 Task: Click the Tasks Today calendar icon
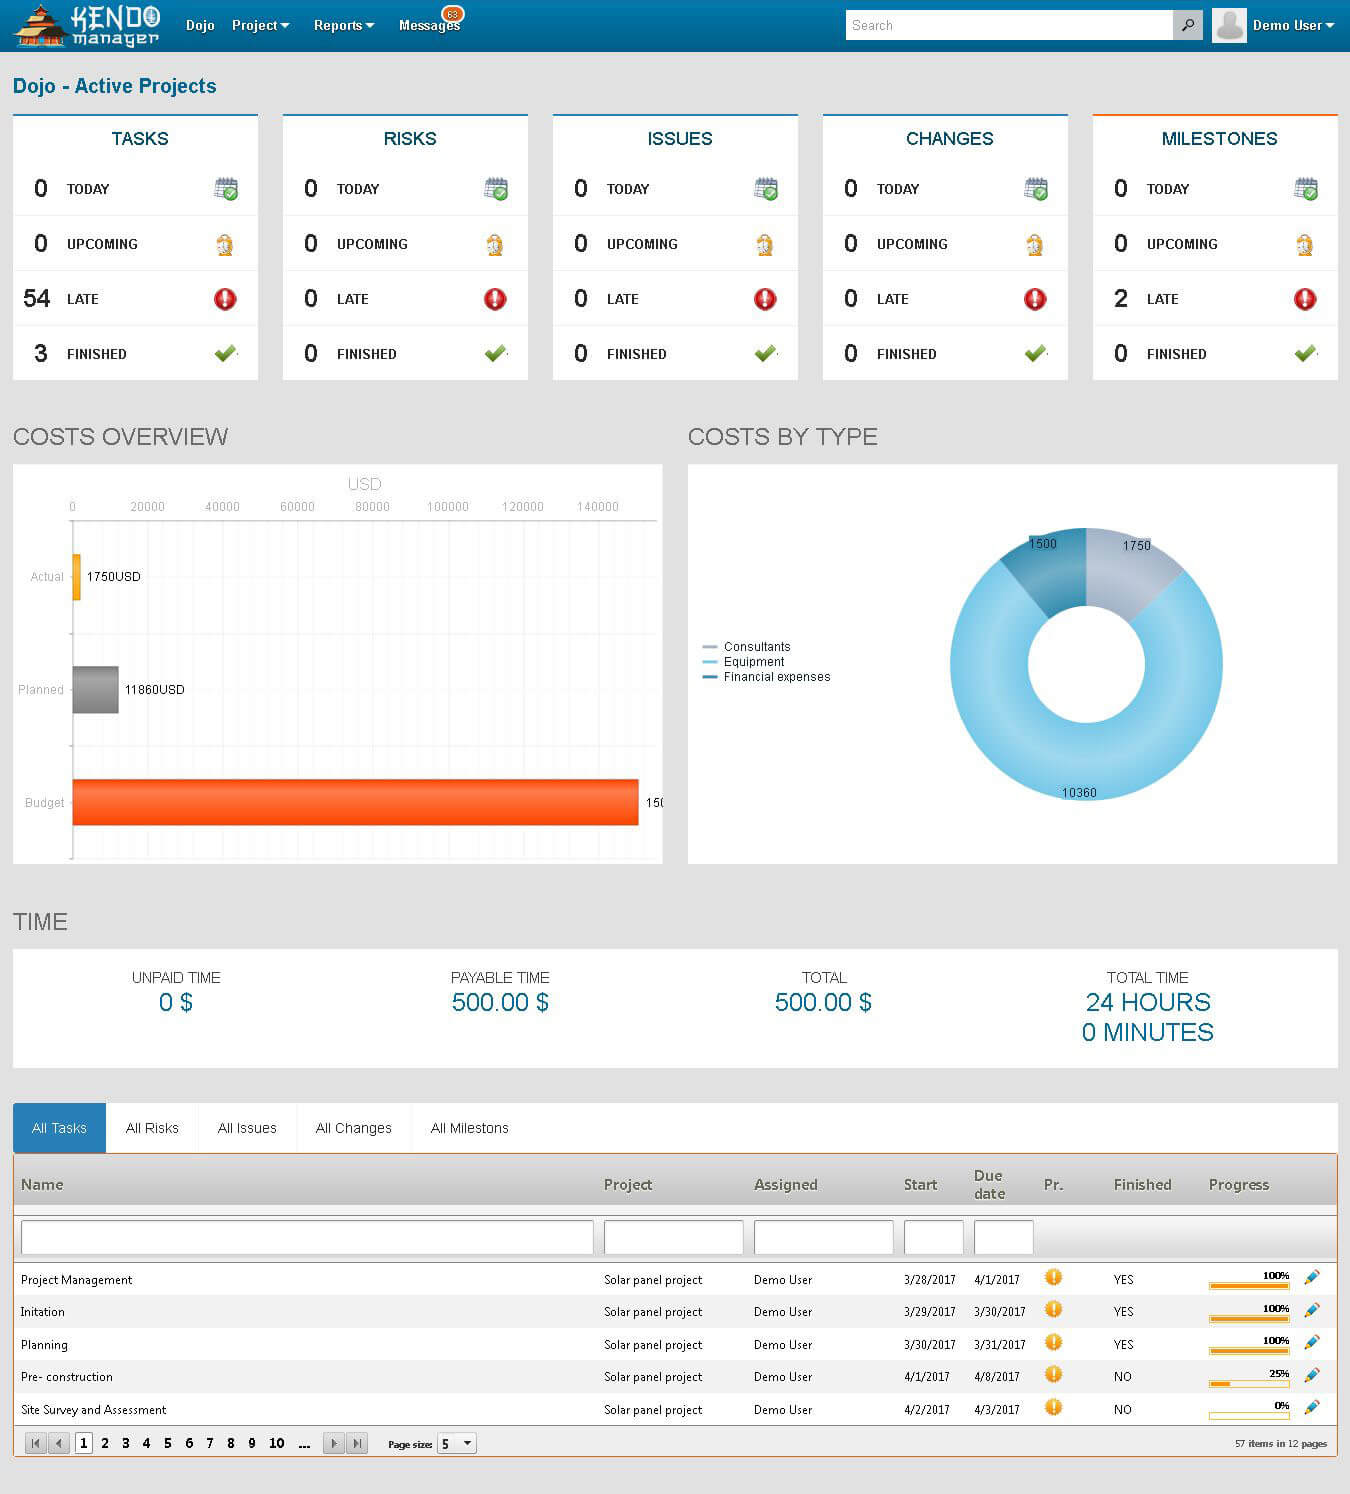tap(226, 189)
